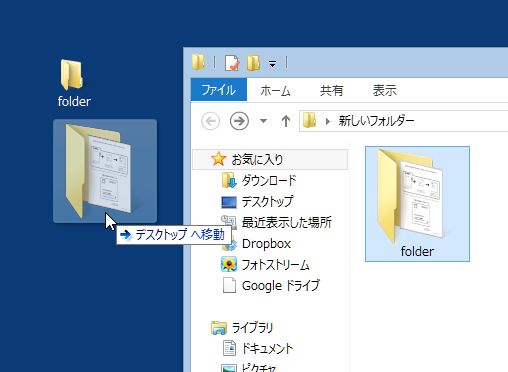This screenshot has width=508, height=372.
Task: Click the Google ドライブ blank file icon
Action: click(229, 285)
